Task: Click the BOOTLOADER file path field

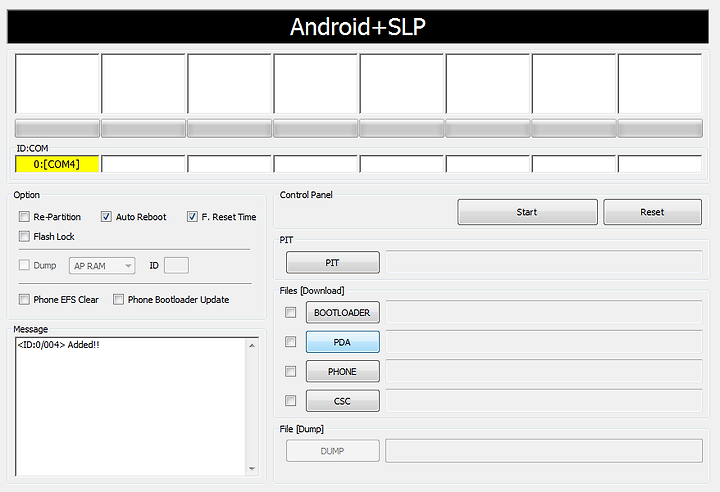Action: point(544,312)
